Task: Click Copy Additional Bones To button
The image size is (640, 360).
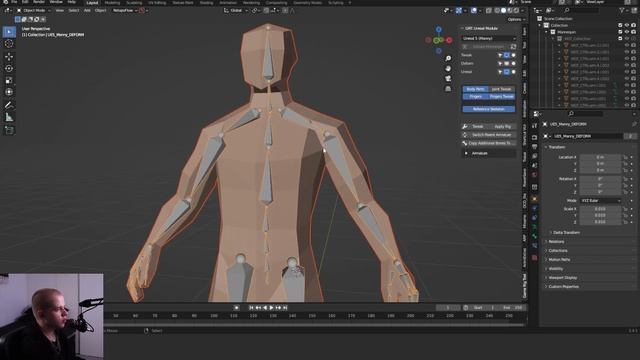Action: tap(489, 143)
